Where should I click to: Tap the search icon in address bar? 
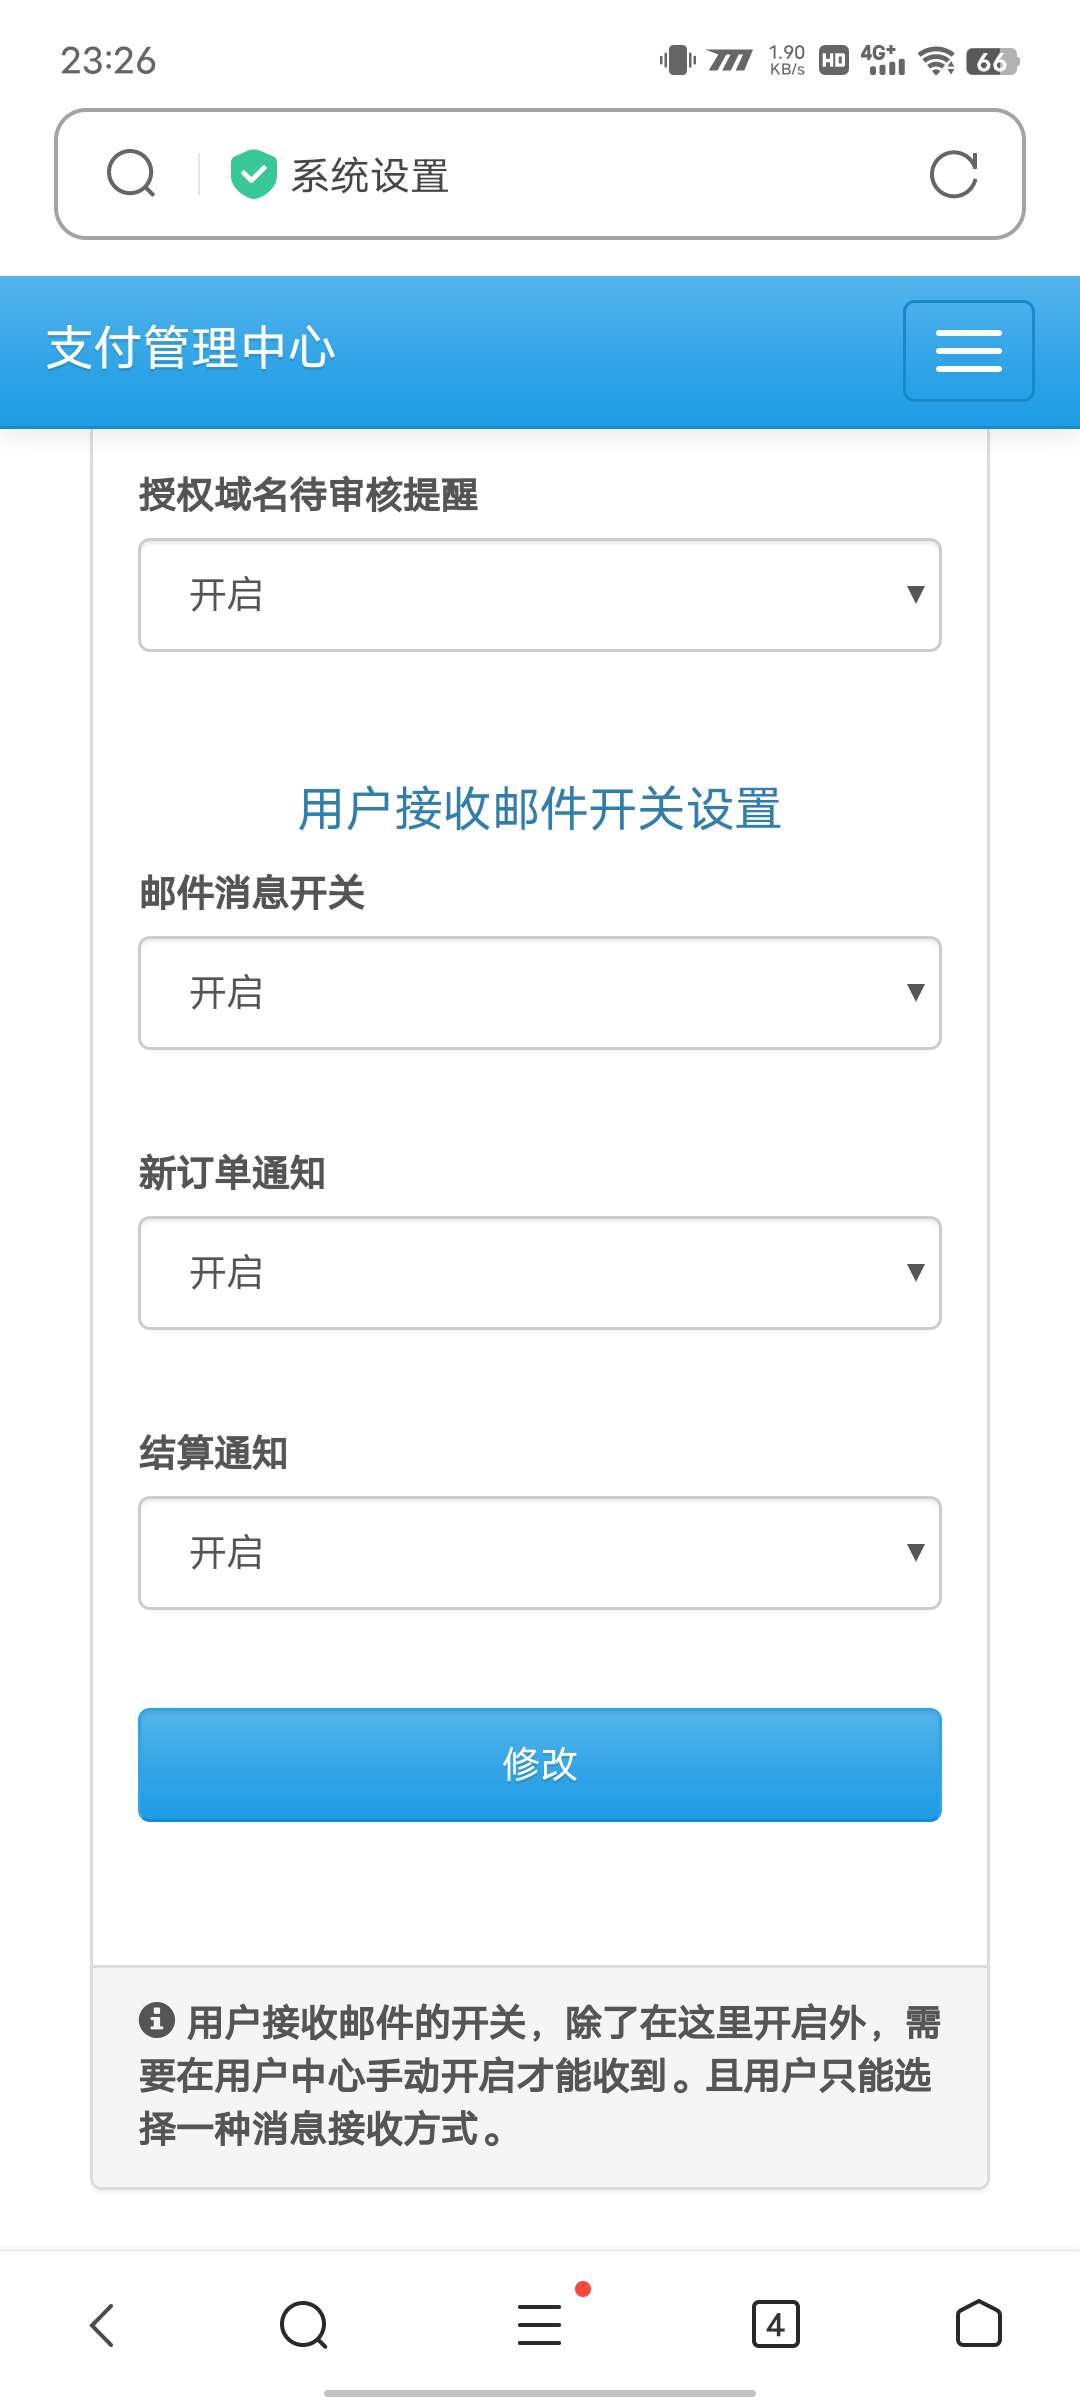[x=131, y=174]
